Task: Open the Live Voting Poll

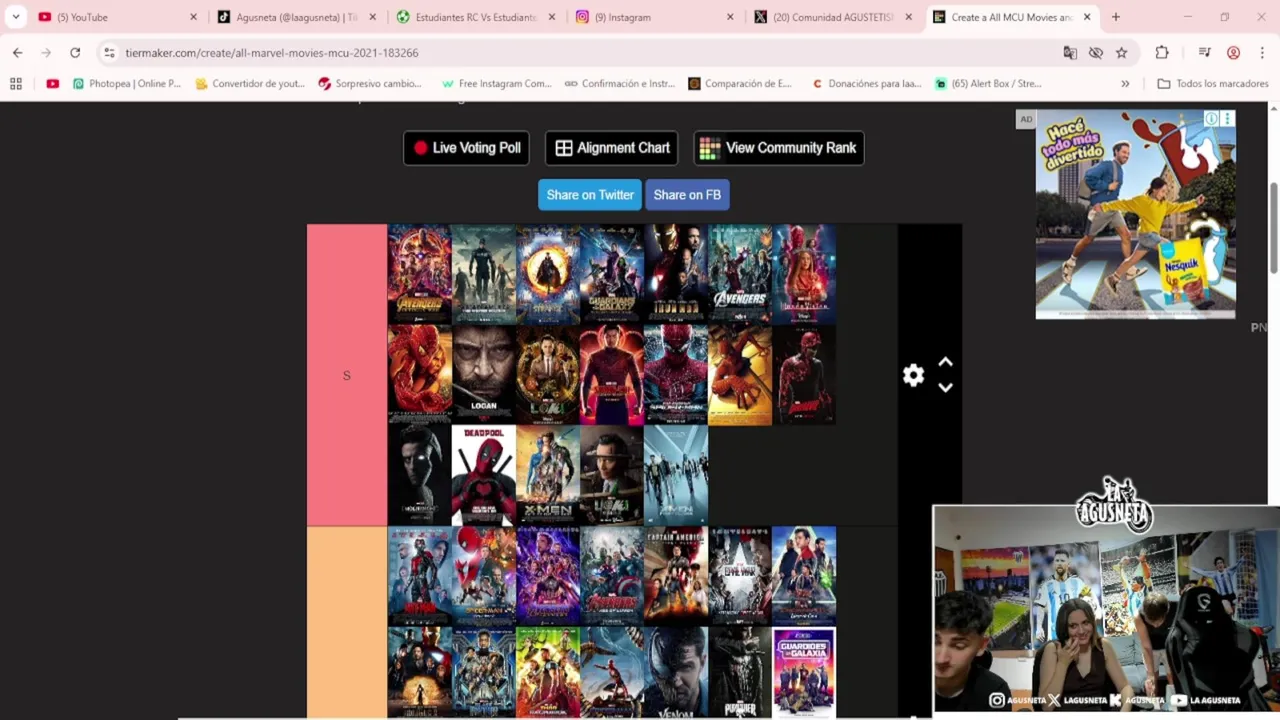Action: click(466, 148)
